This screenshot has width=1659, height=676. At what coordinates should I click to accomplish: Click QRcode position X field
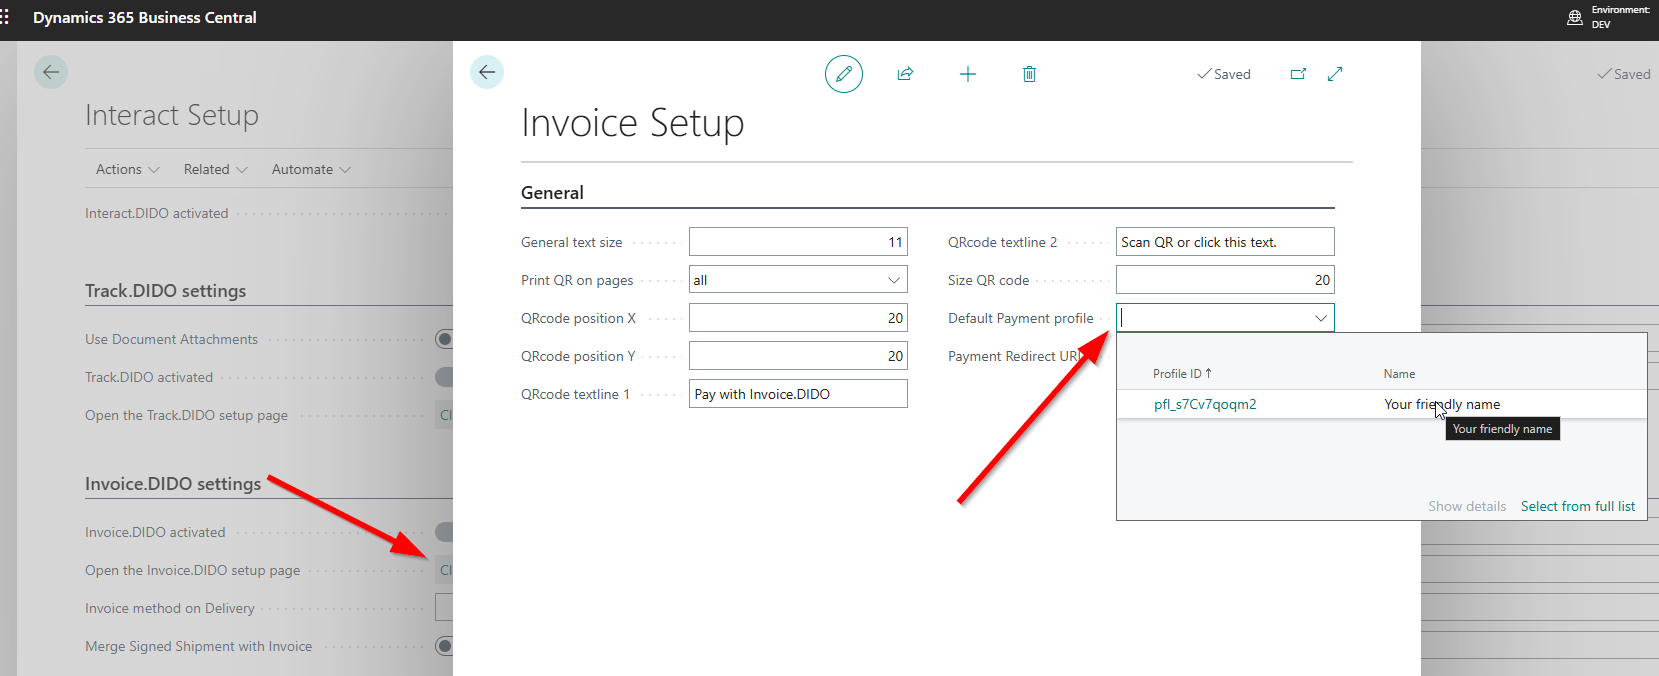coord(798,318)
